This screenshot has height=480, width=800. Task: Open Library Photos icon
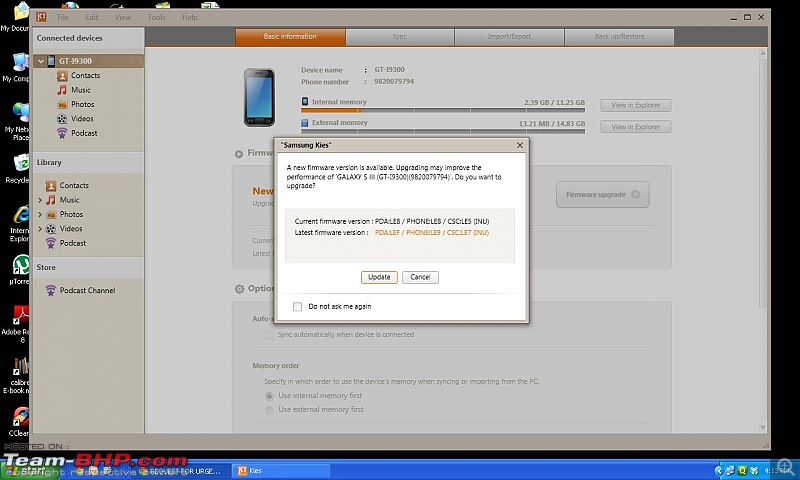[51, 214]
